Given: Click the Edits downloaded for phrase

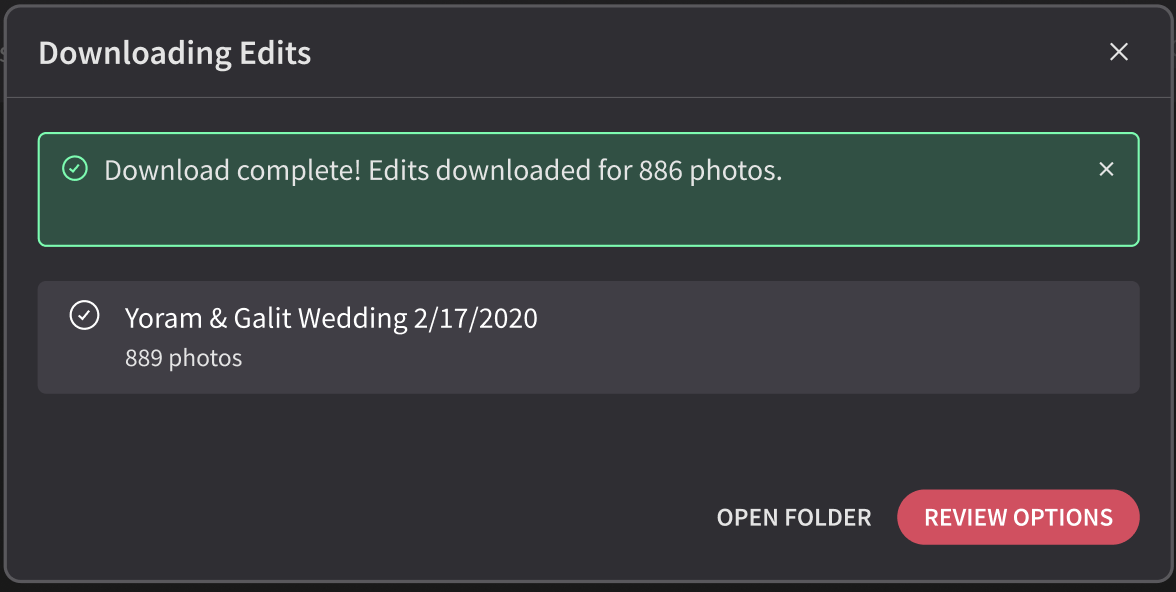Looking at the screenshot, I should [500, 170].
